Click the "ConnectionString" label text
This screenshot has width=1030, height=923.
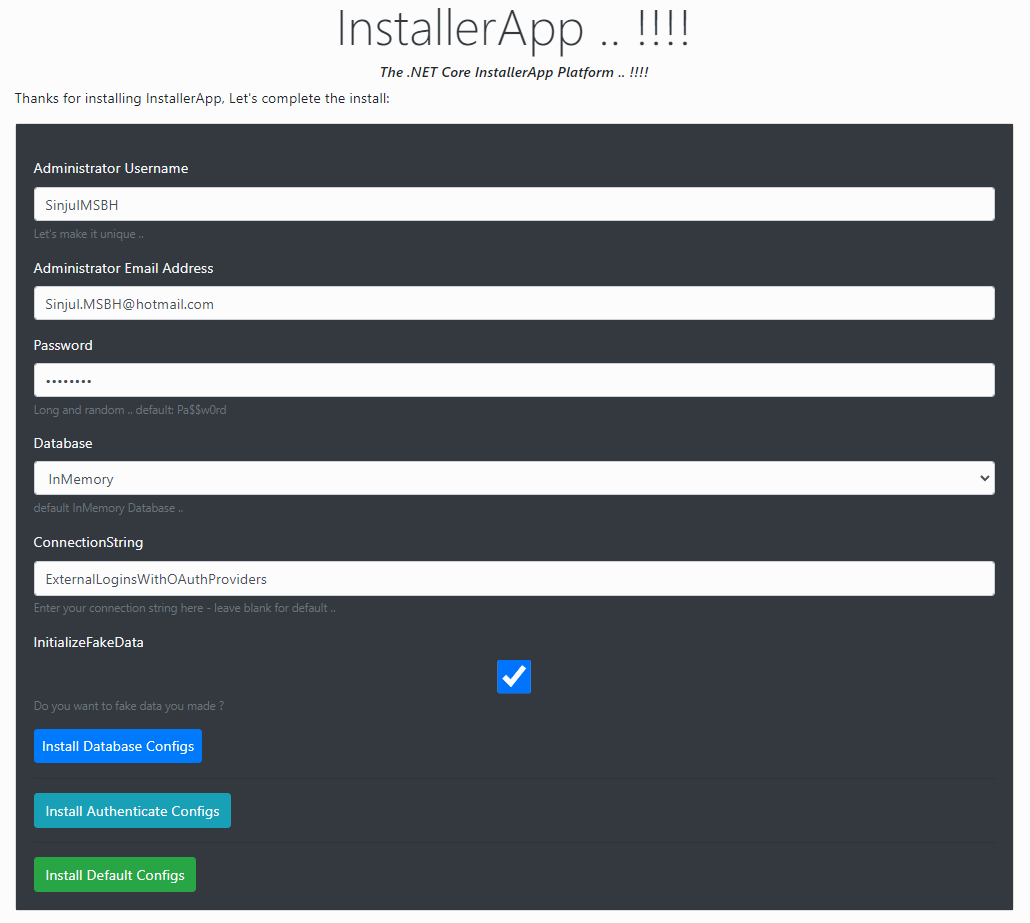pyautogui.click(x=88, y=543)
